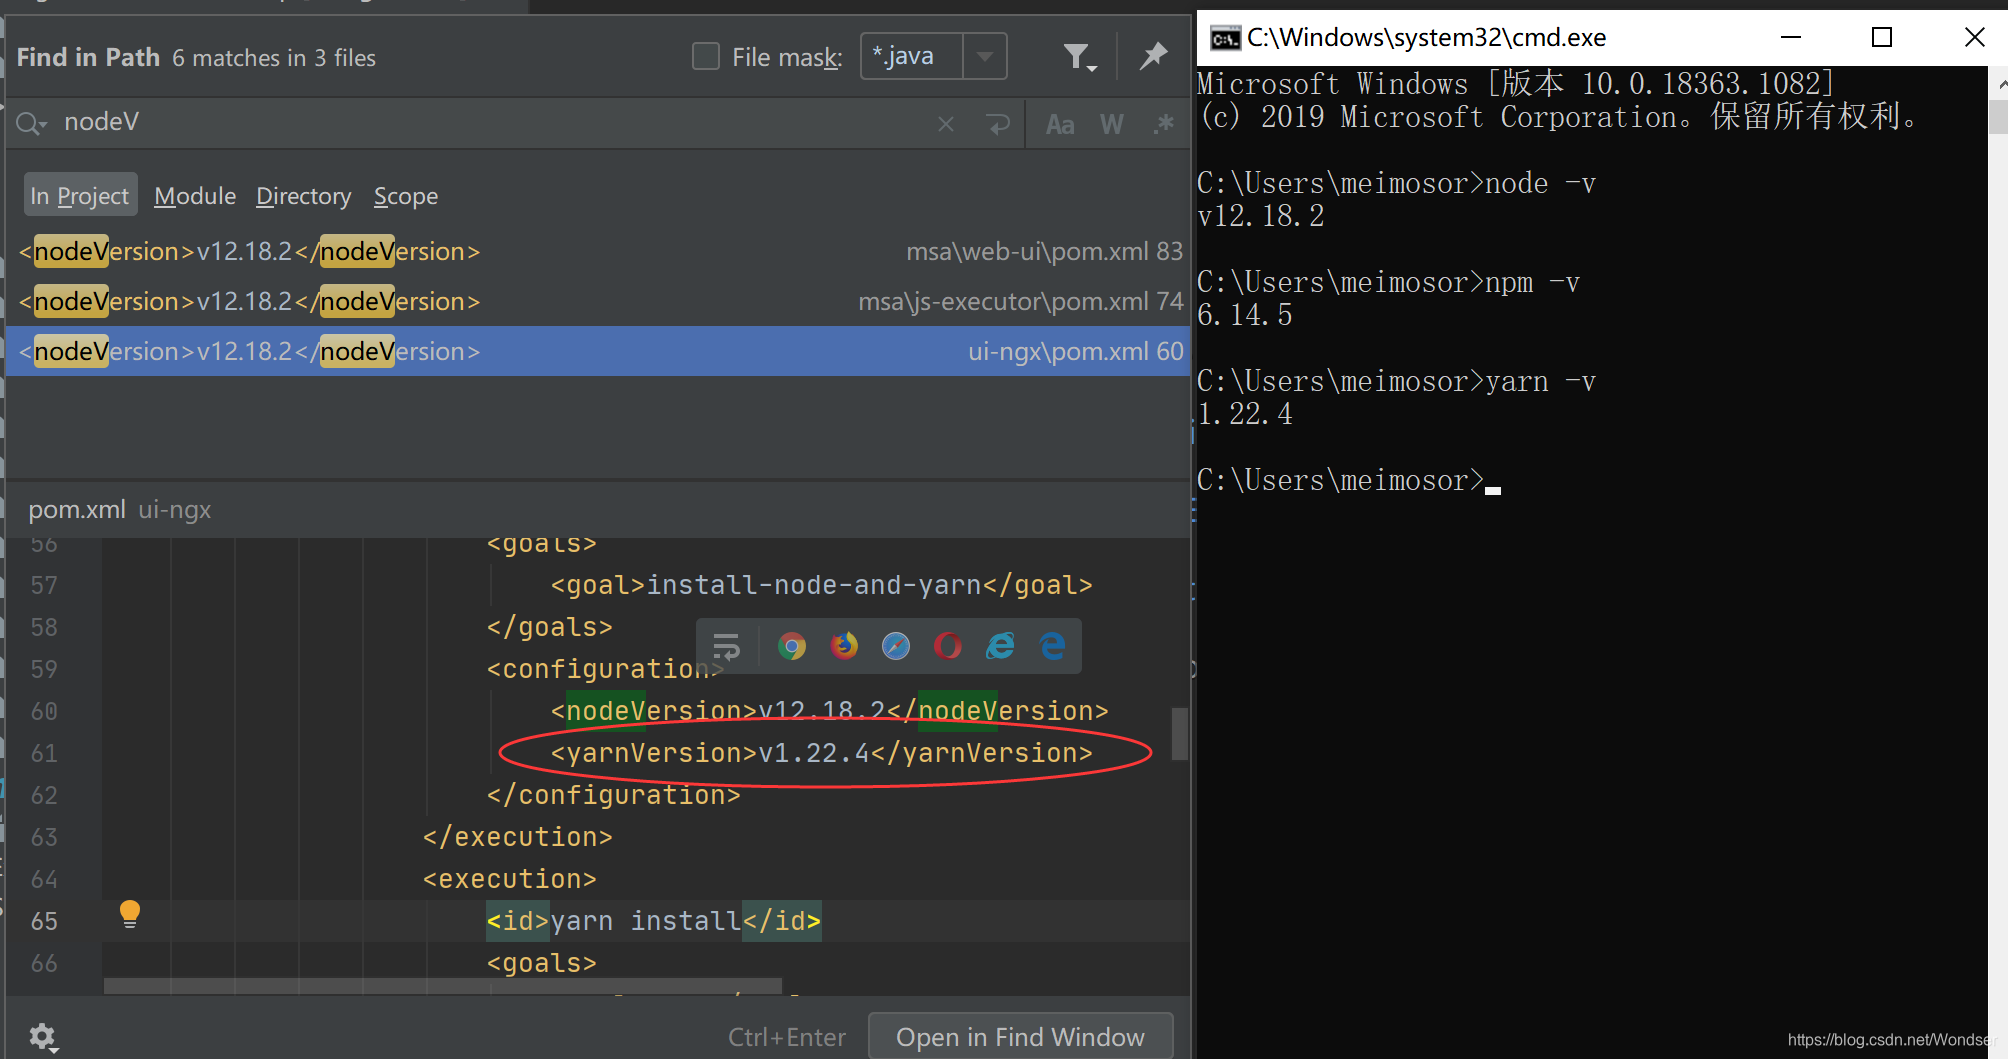Maximize the cmd.exe window
The image size is (2008, 1059).
[x=1882, y=37]
